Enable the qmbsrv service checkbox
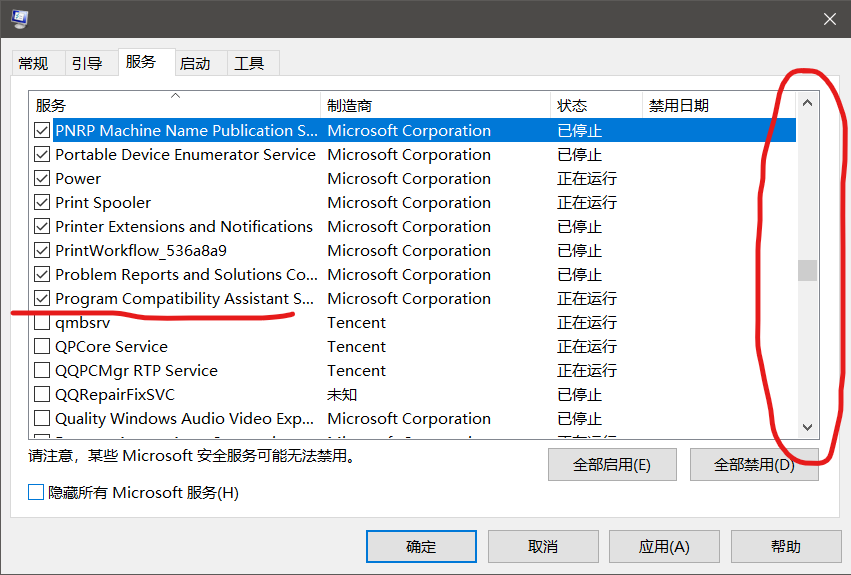 42,323
